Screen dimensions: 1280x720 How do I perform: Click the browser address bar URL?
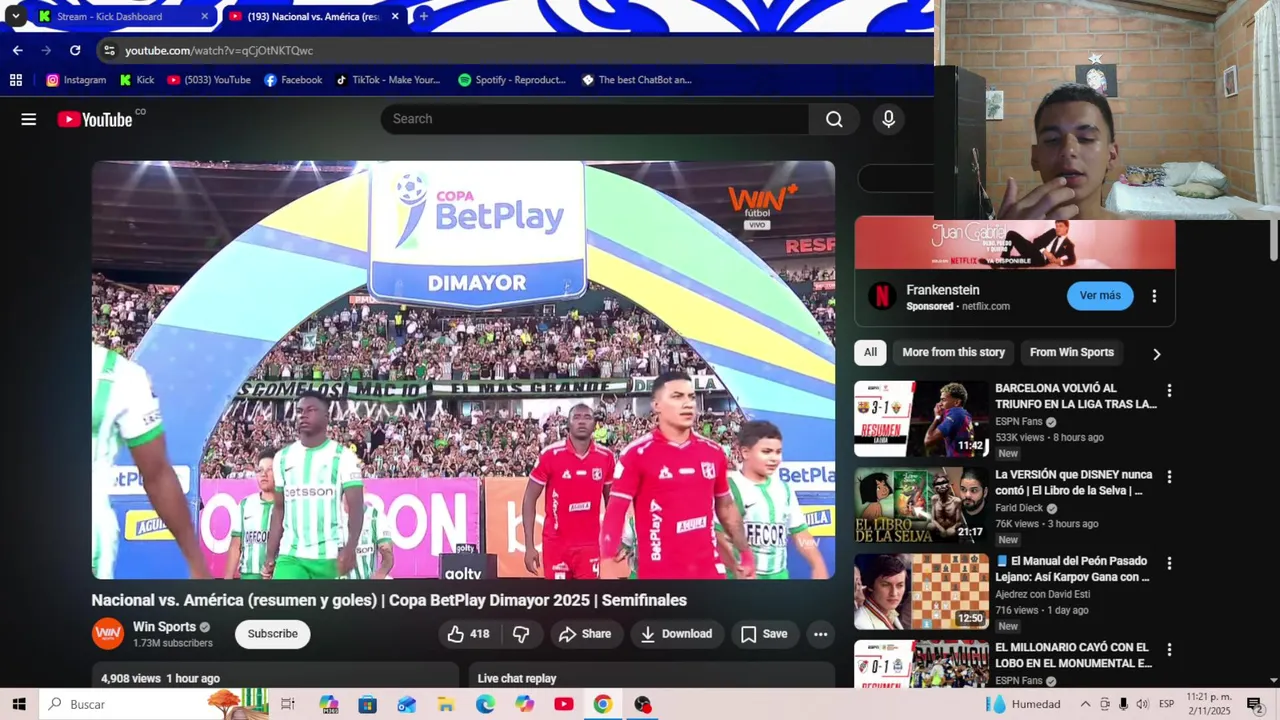(x=219, y=50)
